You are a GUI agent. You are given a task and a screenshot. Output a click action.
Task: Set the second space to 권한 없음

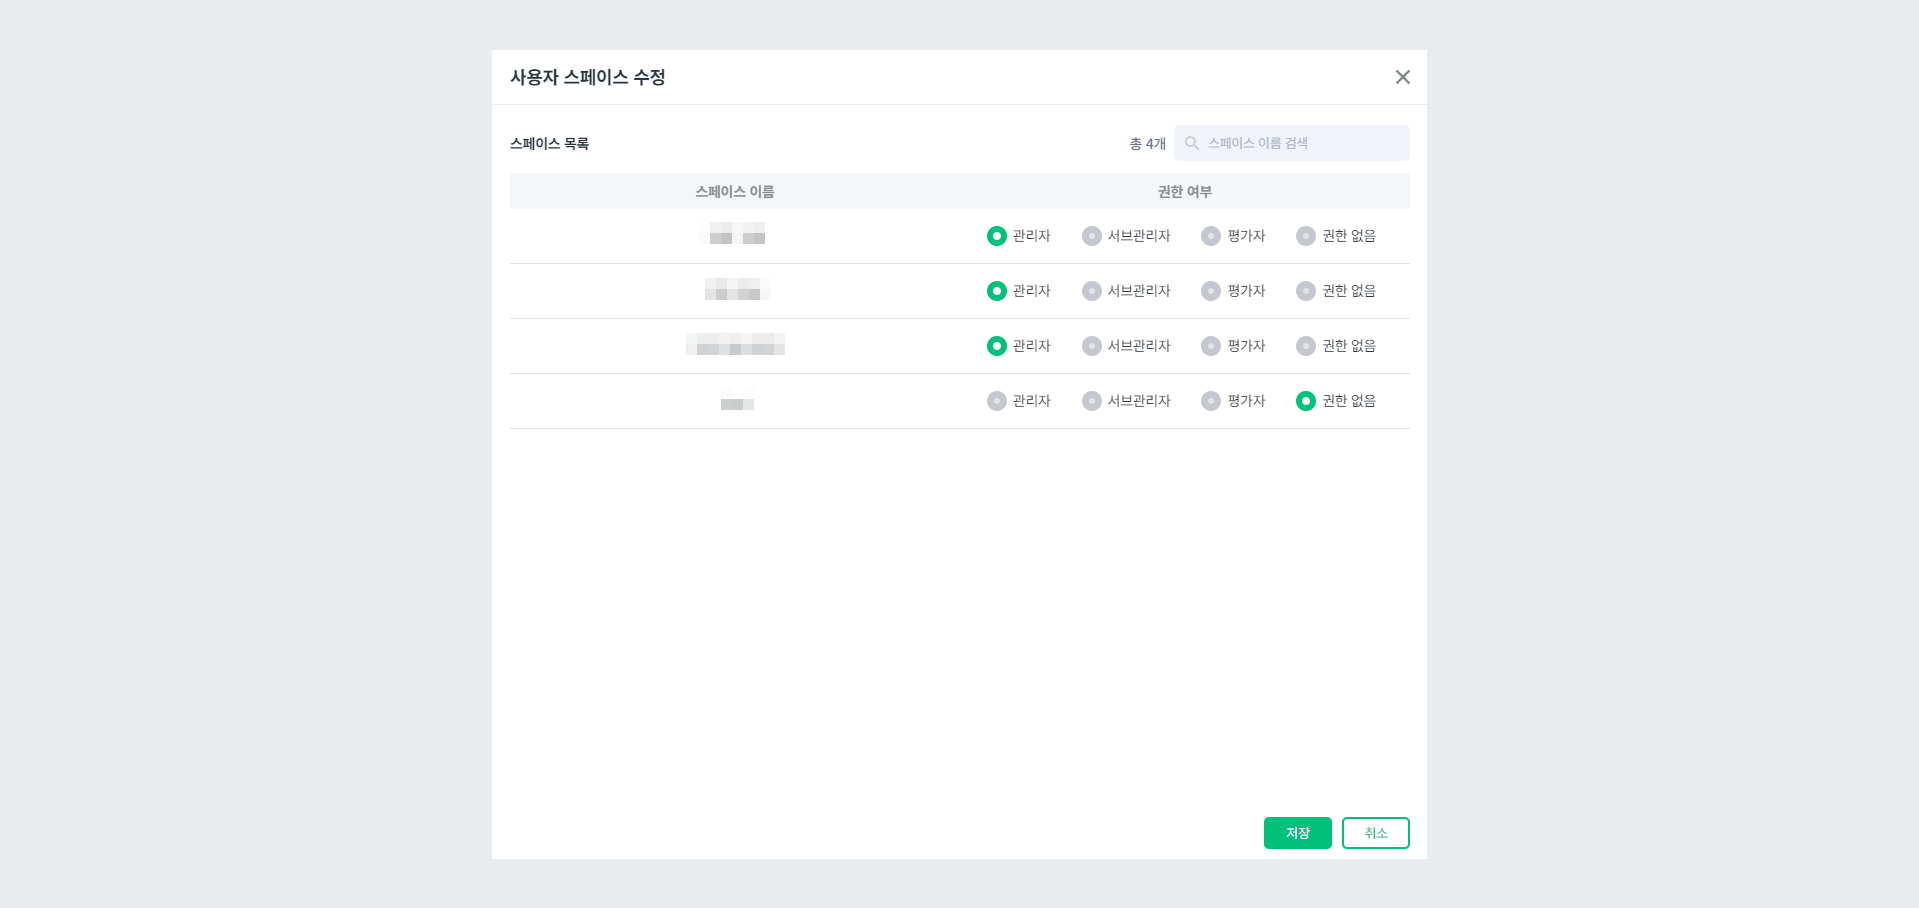pyautogui.click(x=1305, y=291)
